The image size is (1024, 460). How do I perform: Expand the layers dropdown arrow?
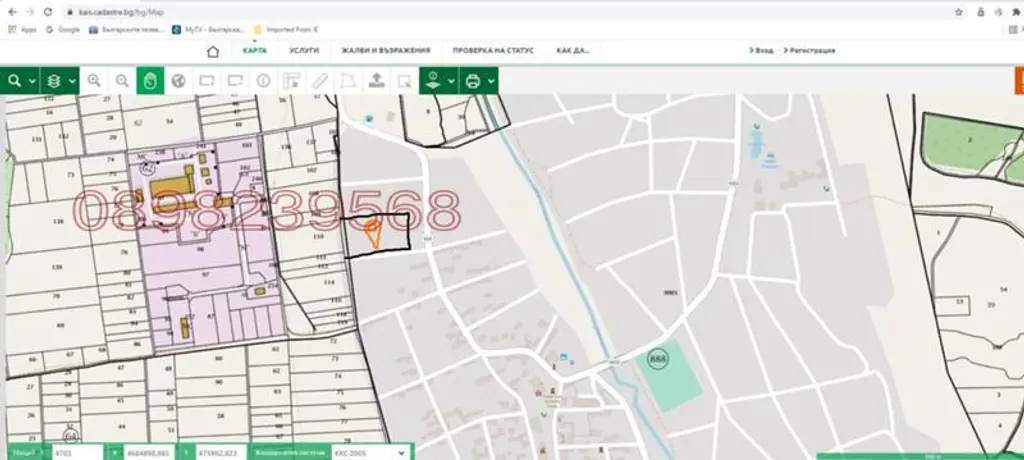72,81
